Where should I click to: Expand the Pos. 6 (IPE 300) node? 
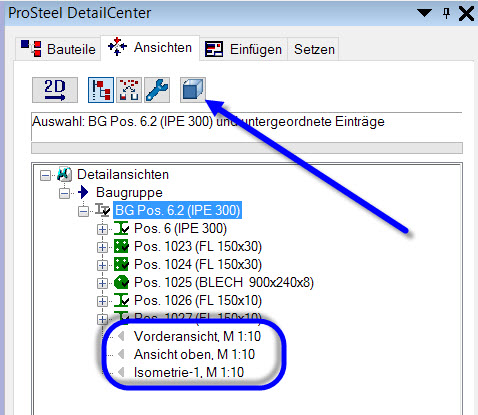[102, 229]
